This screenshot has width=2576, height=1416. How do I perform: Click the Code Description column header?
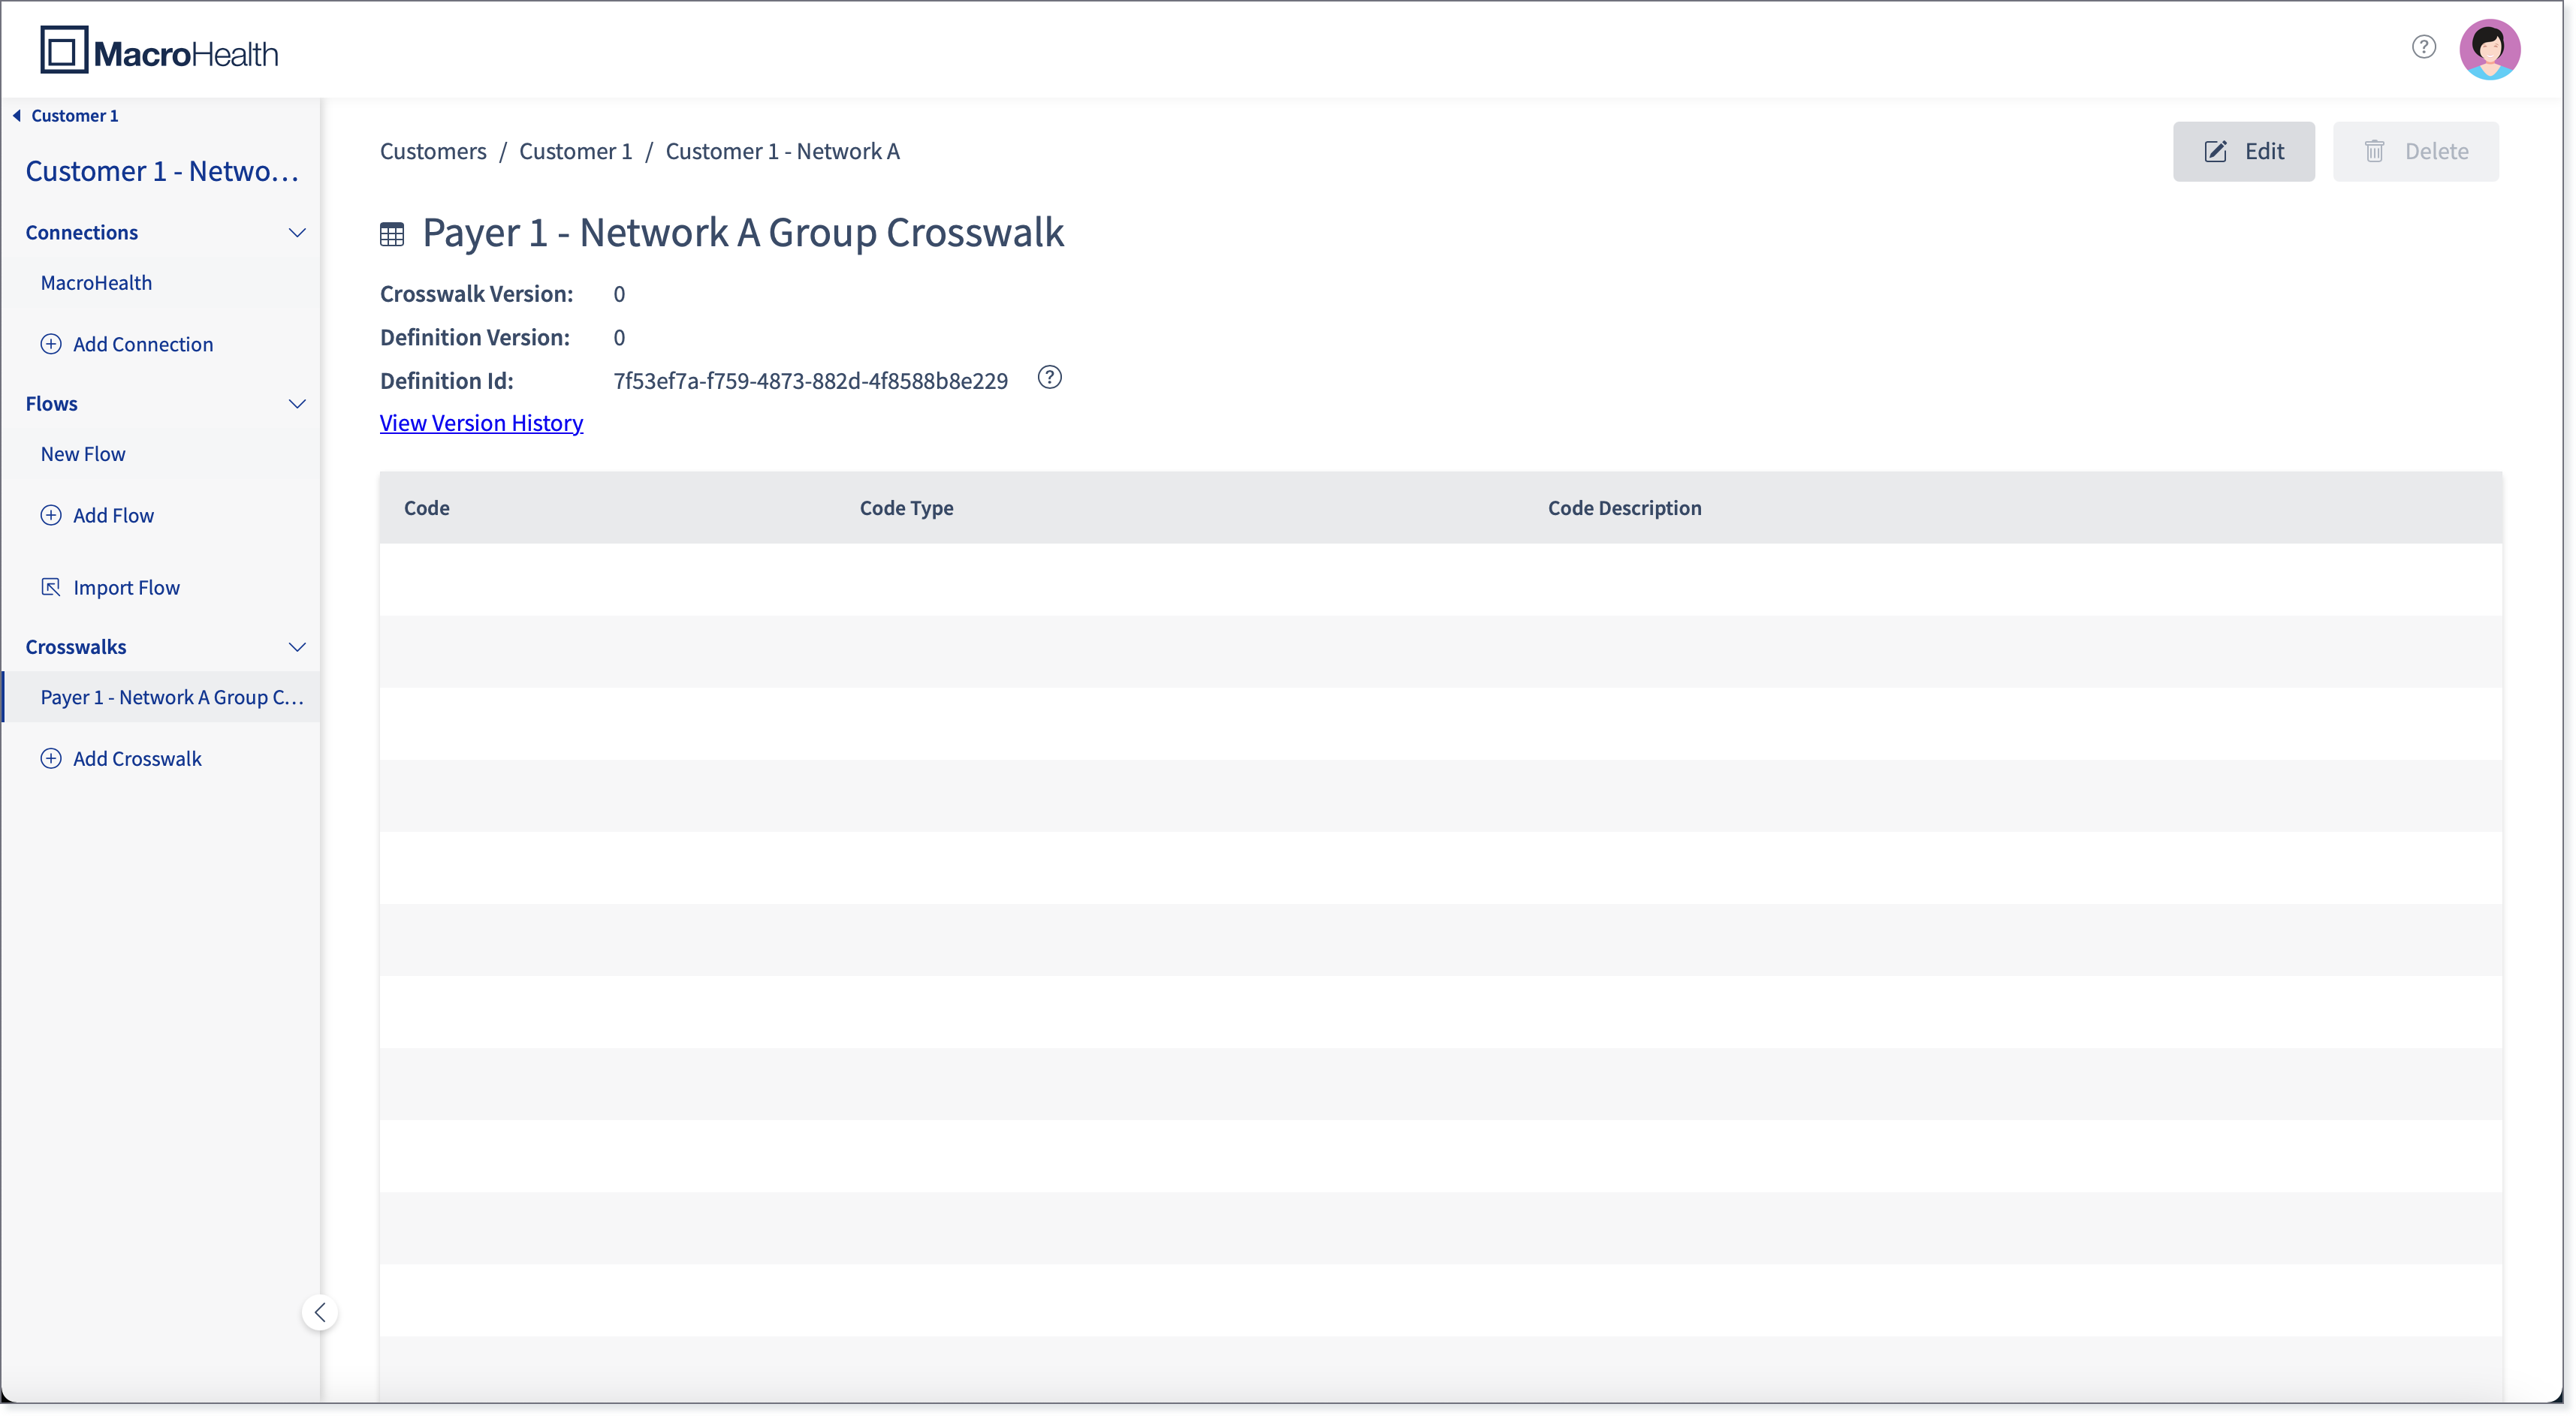click(1625, 508)
